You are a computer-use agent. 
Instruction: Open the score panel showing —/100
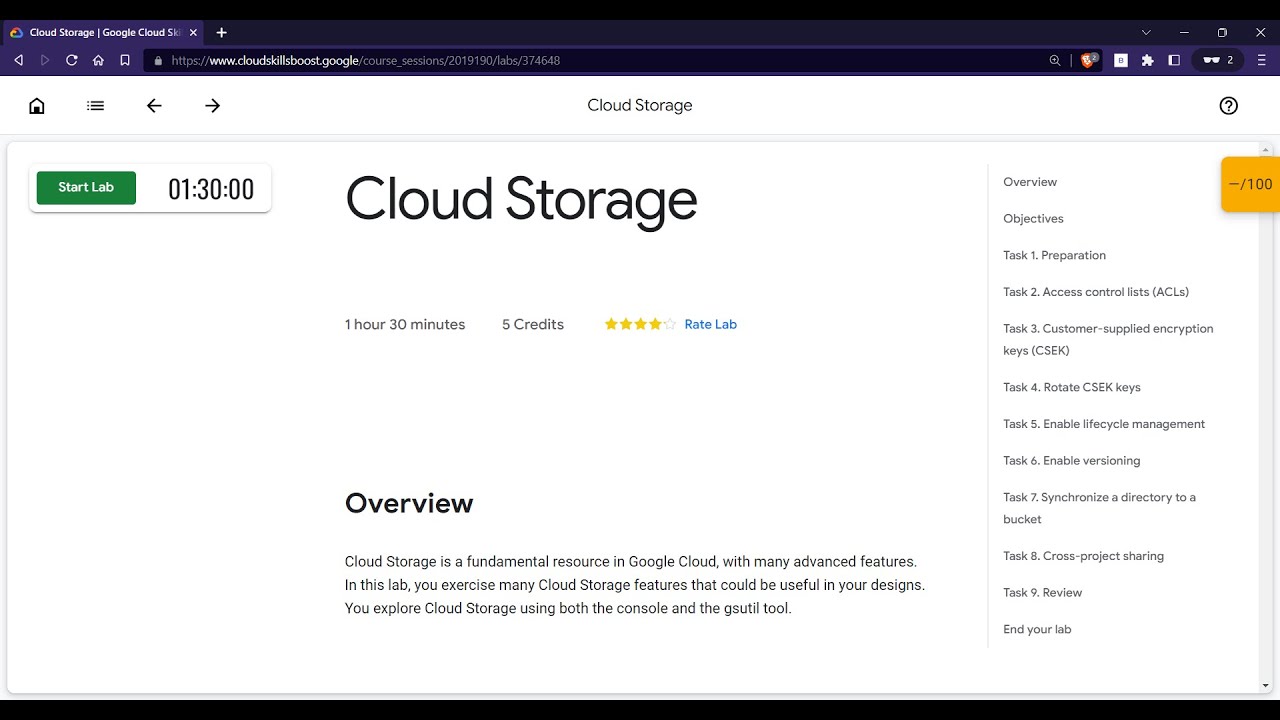point(1250,184)
